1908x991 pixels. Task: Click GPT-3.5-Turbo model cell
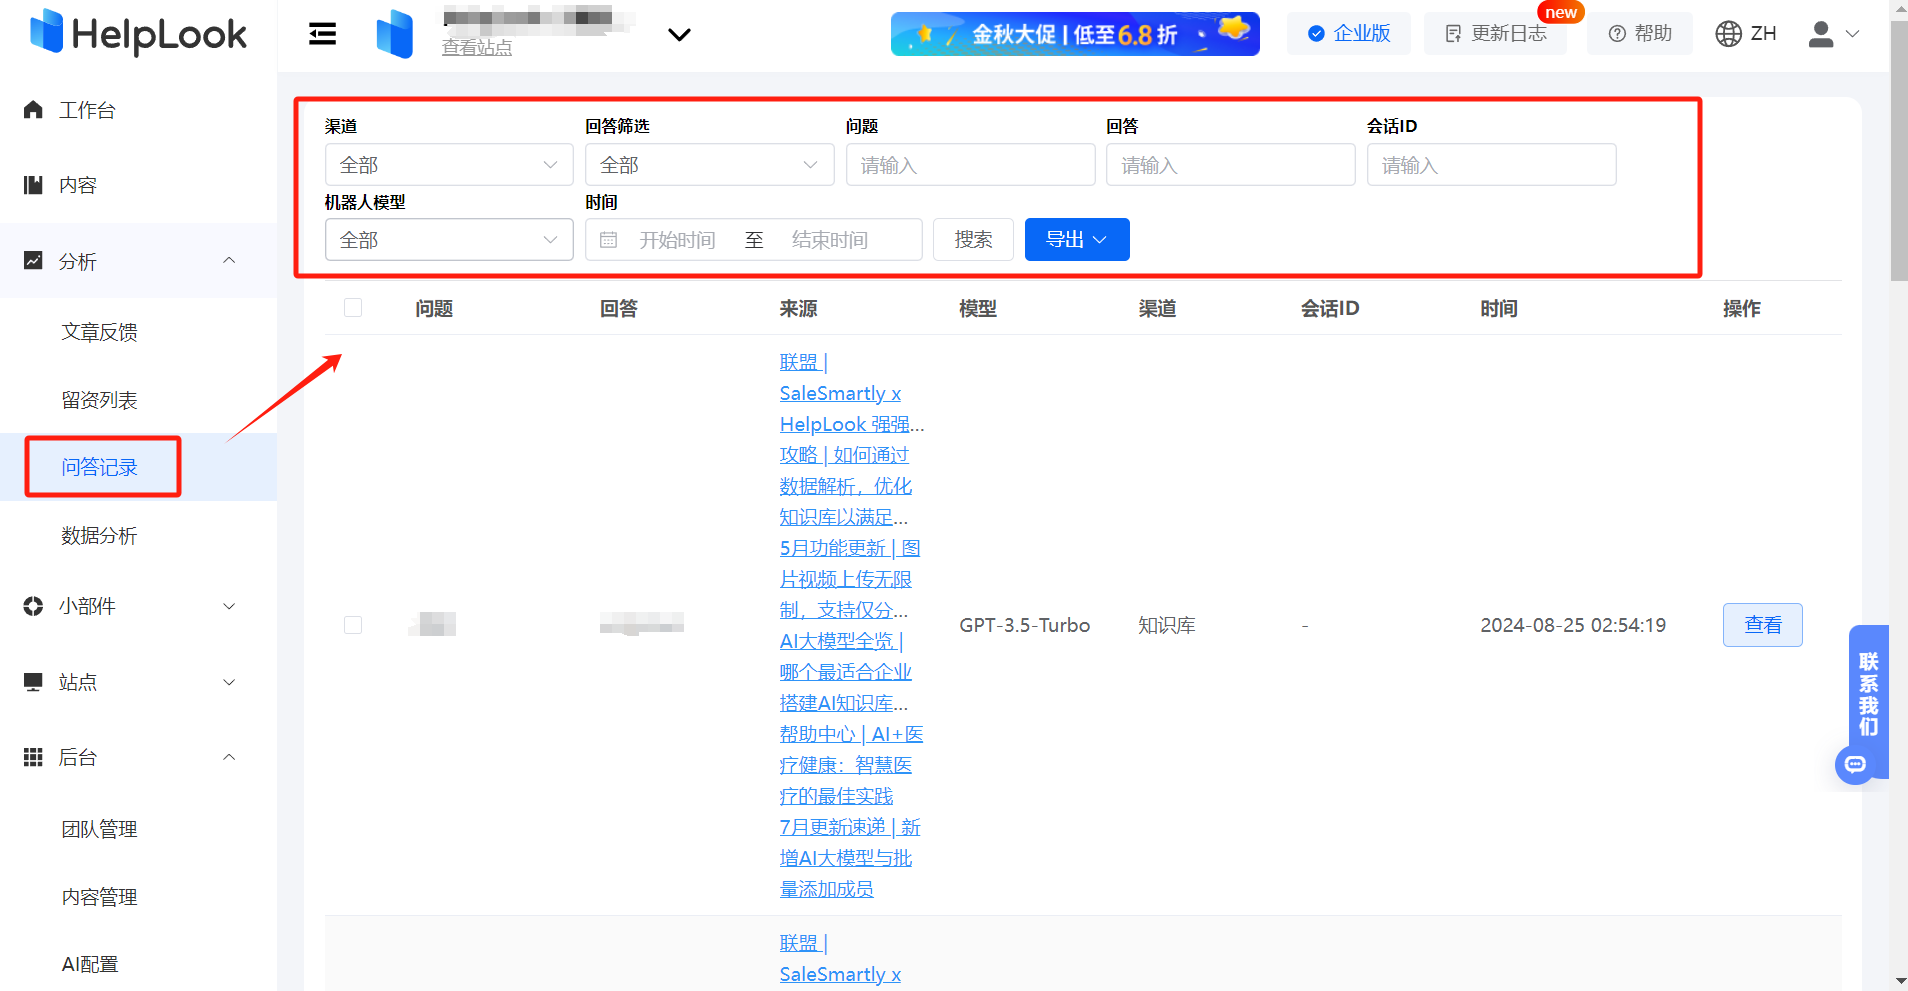1024,625
